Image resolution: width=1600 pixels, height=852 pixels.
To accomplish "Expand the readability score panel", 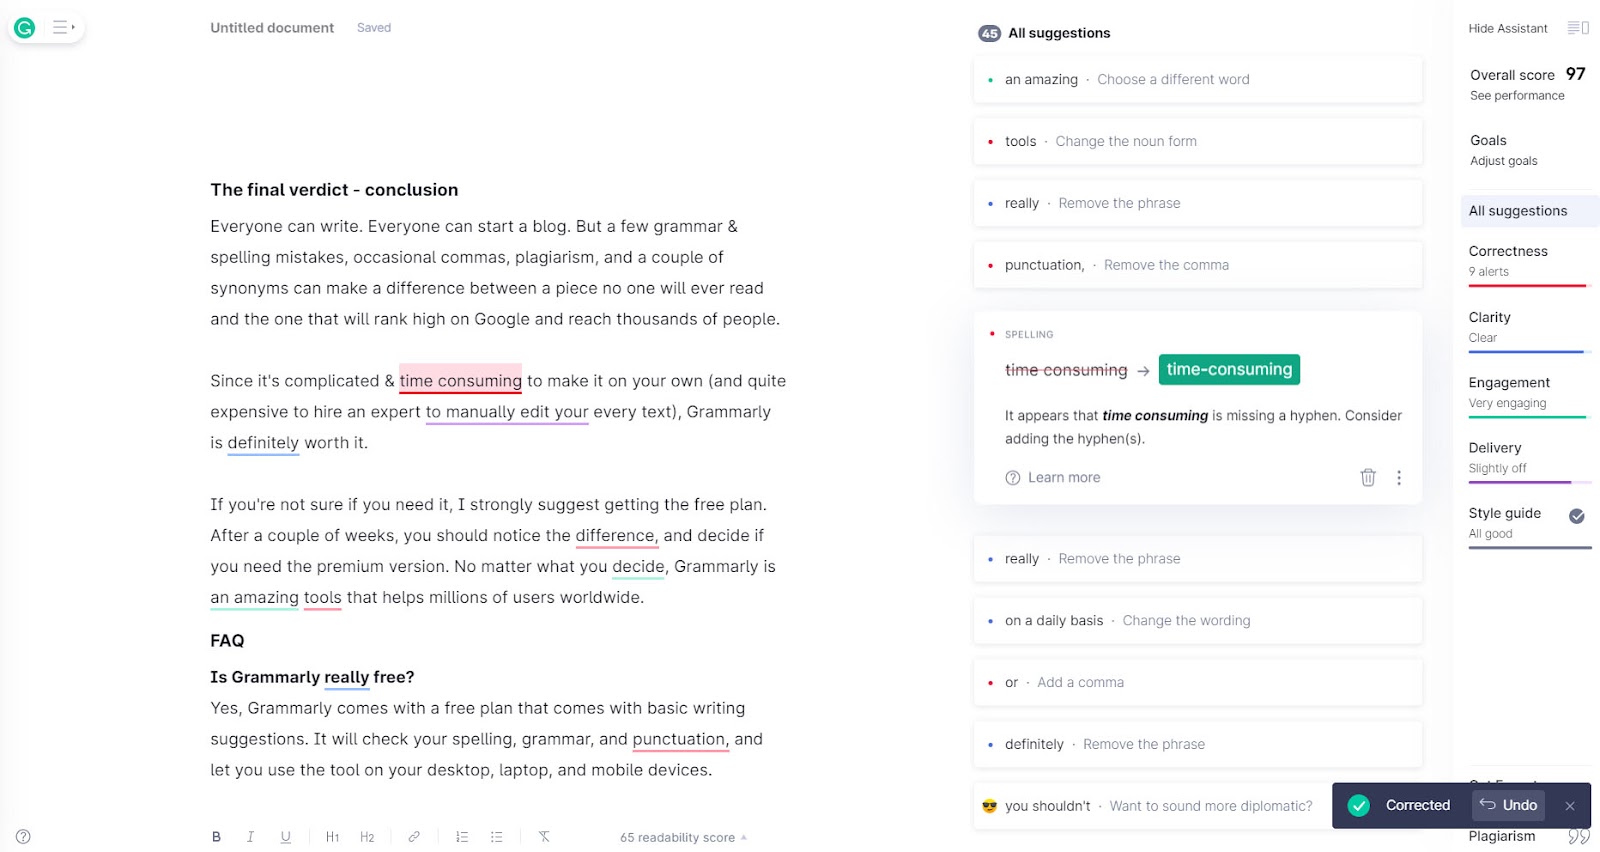I will click(683, 838).
